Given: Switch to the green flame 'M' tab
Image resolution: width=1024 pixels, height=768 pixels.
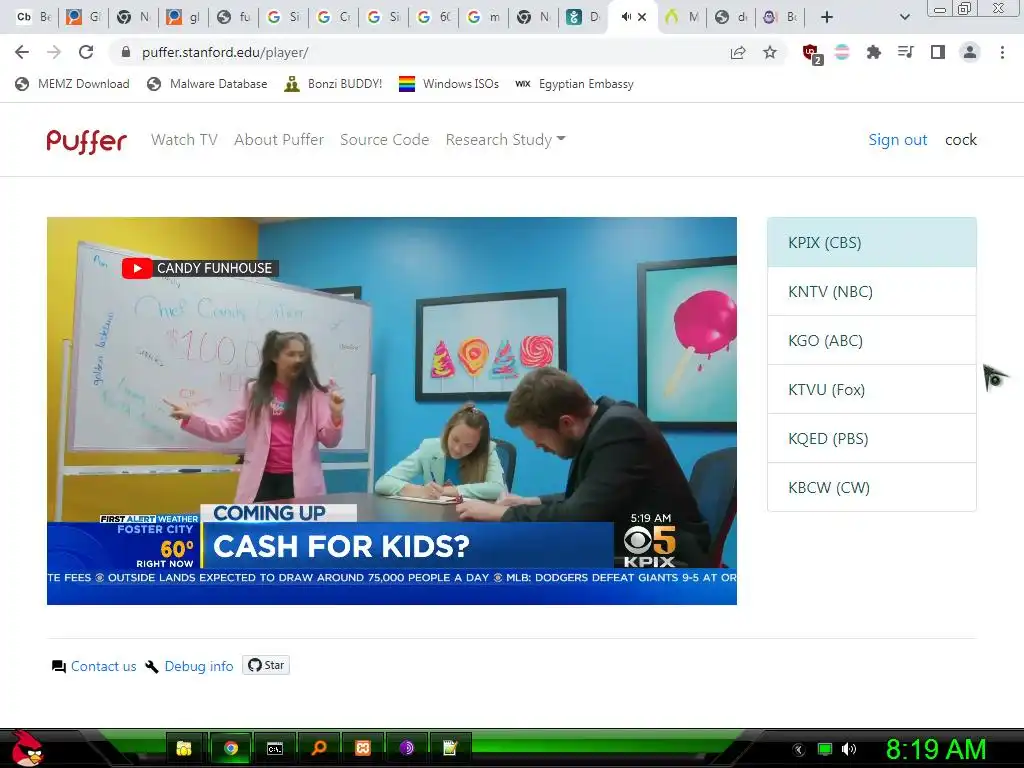Looking at the screenshot, I should tap(682, 17).
